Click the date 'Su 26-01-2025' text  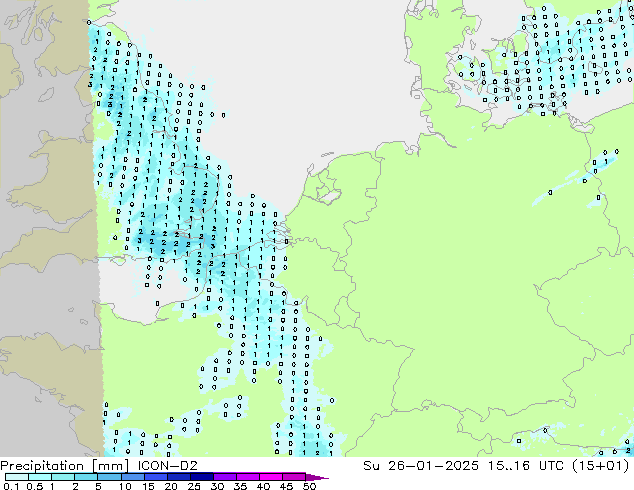point(421,466)
